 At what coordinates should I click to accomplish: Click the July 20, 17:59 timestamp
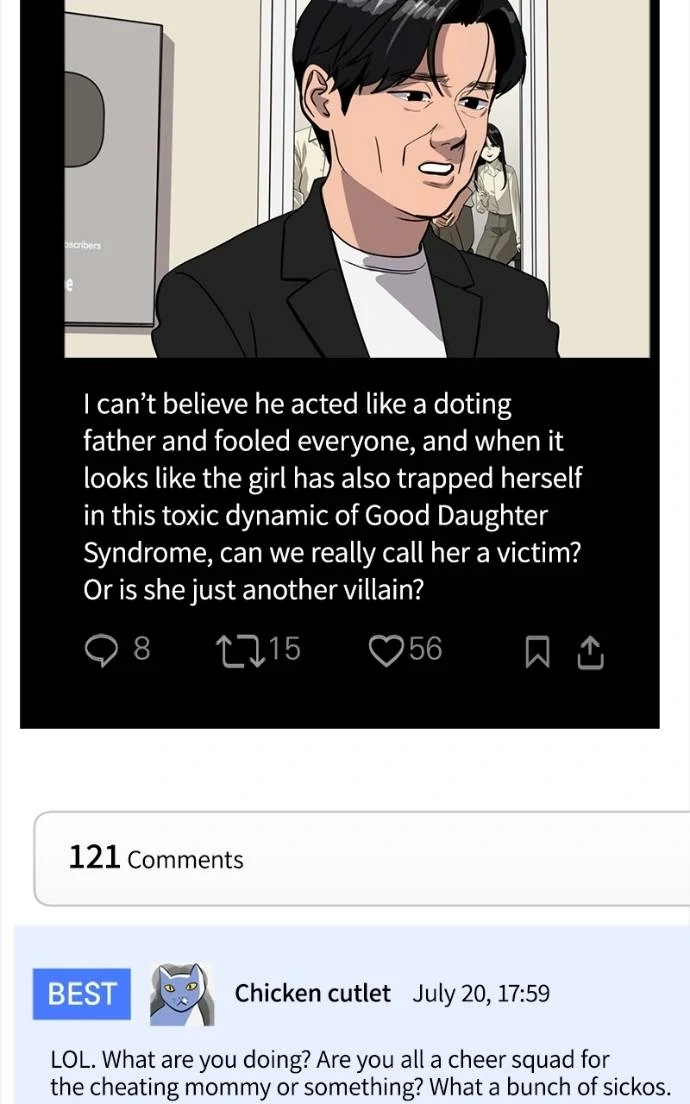point(481,994)
